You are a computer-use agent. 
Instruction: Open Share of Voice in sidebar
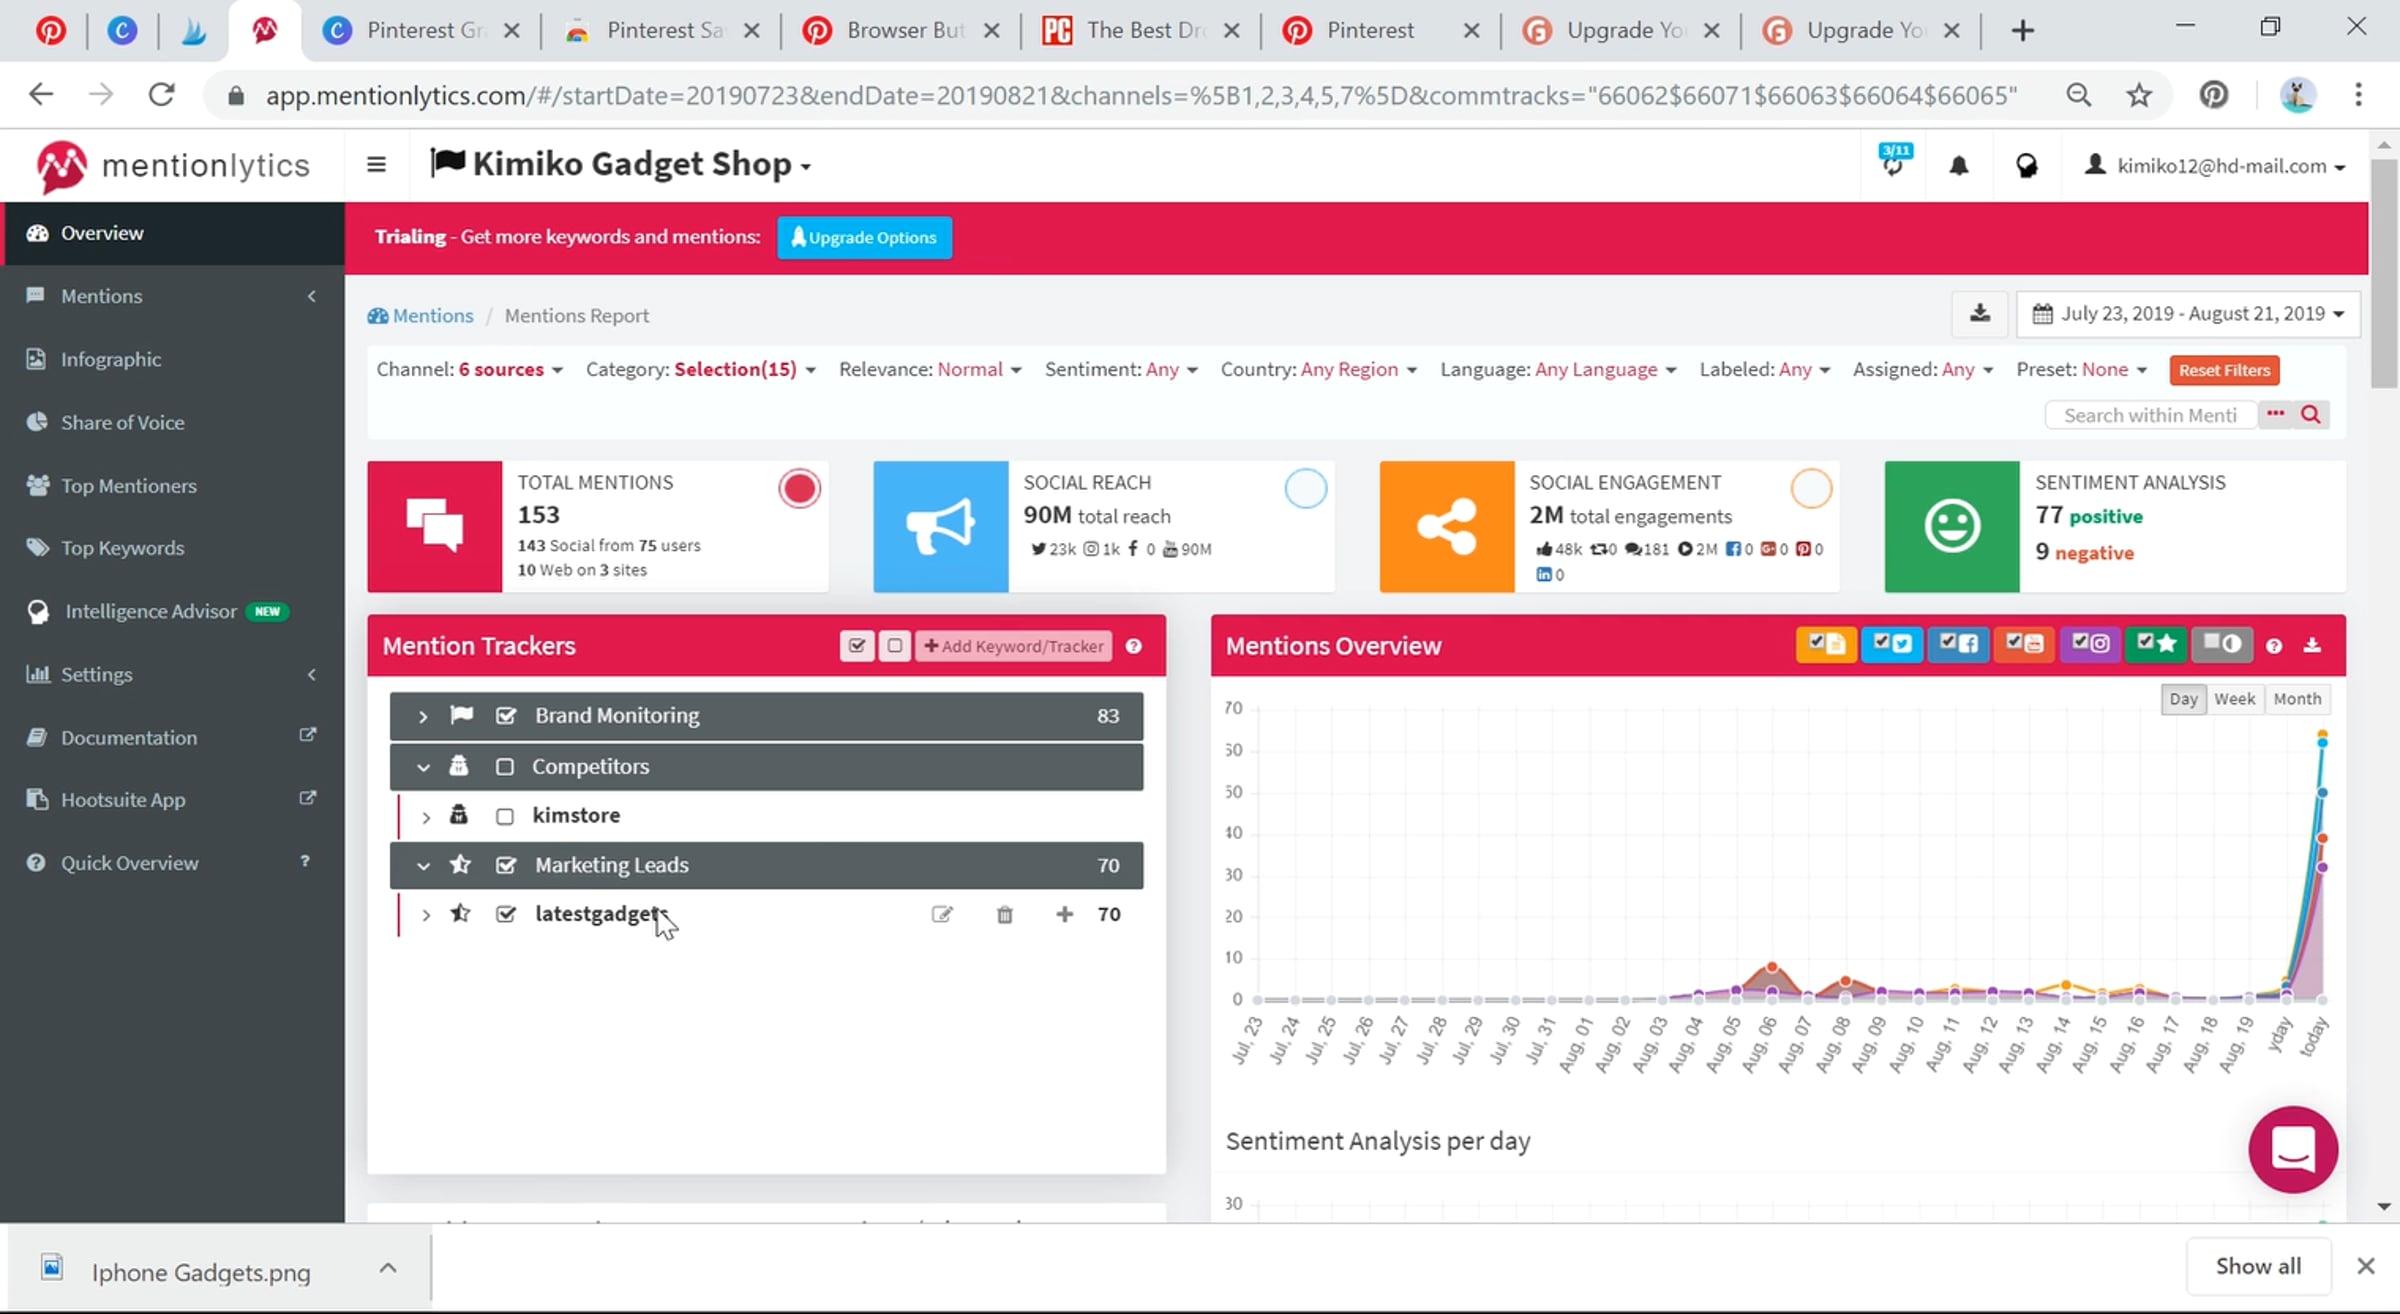pyautogui.click(x=122, y=422)
